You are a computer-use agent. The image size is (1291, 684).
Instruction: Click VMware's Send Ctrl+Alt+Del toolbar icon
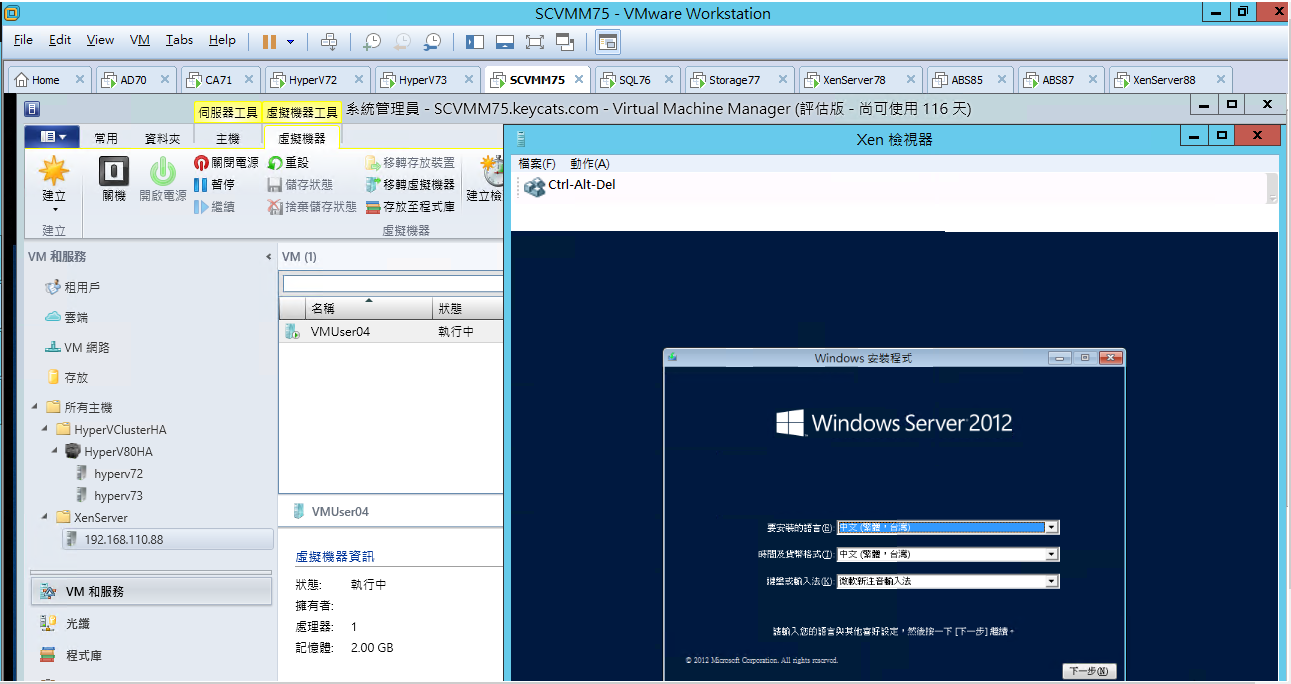pyautogui.click(x=329, y=41)
